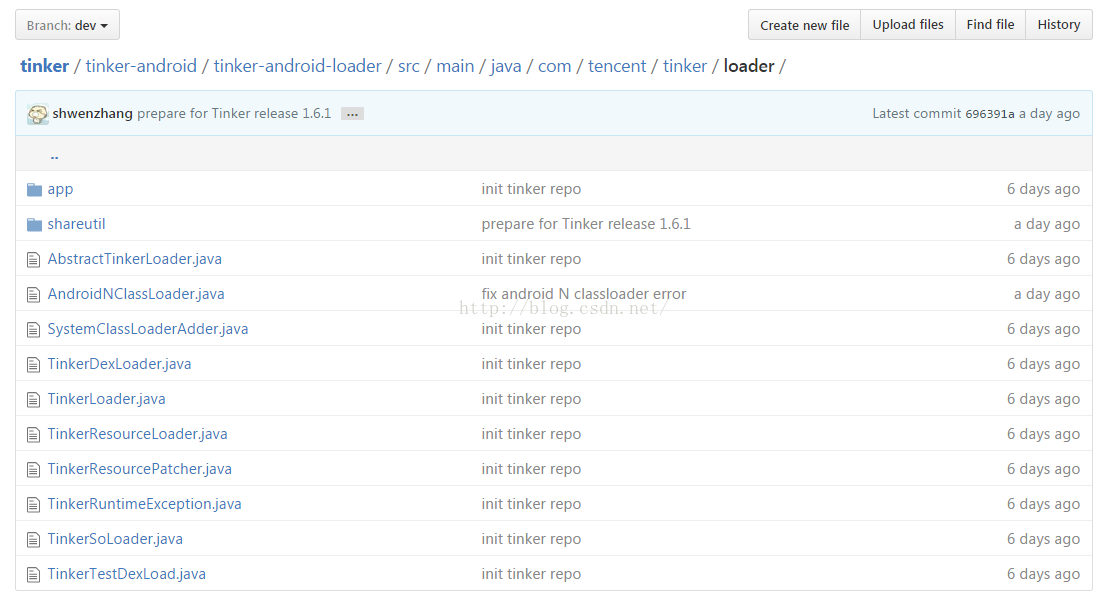This screenshot has height=594, width=1111.
Task: Open TinkerResourceLoader.java
Action: 137,434
